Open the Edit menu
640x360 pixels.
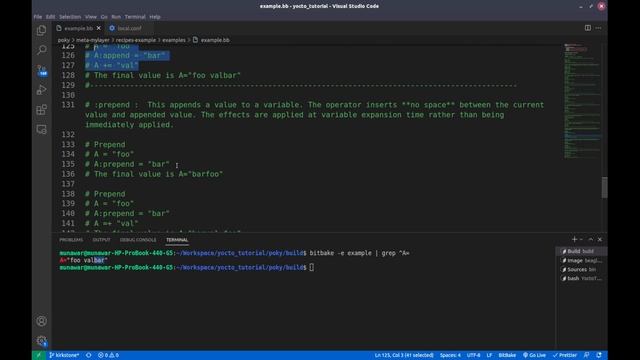click(x=51, y=17)
